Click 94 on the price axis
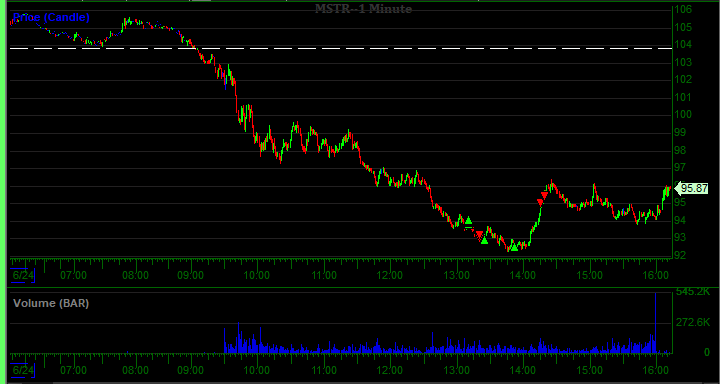Image resolution: width=720 pixels, height=384 pixels. click(x=680, y=220)
